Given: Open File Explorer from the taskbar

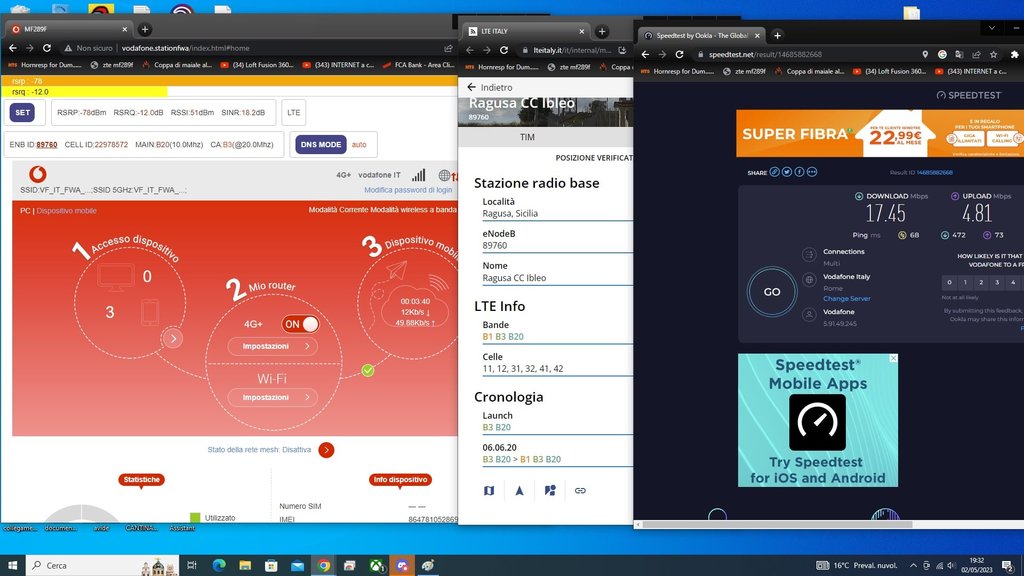Looking at the screenshot, I should [245, 566].
